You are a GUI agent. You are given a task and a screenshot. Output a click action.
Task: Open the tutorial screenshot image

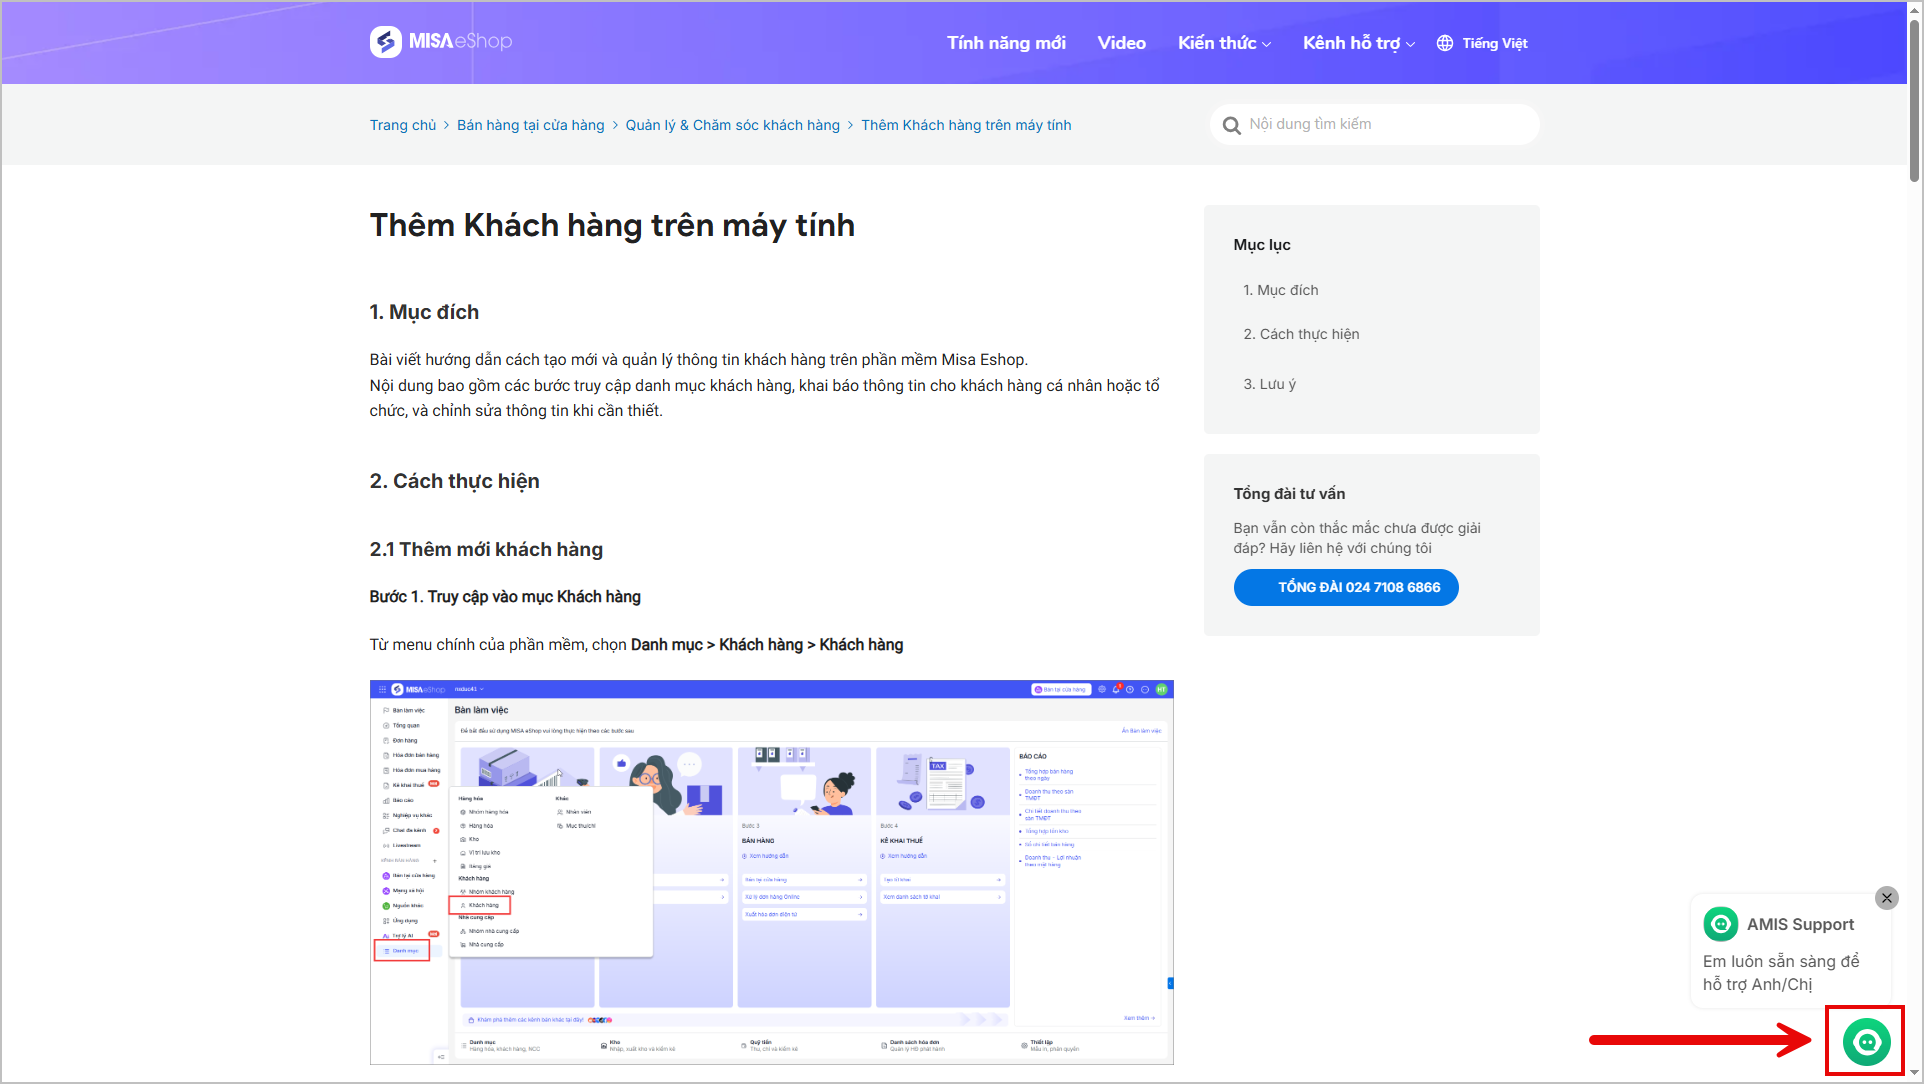click(772, 872)
